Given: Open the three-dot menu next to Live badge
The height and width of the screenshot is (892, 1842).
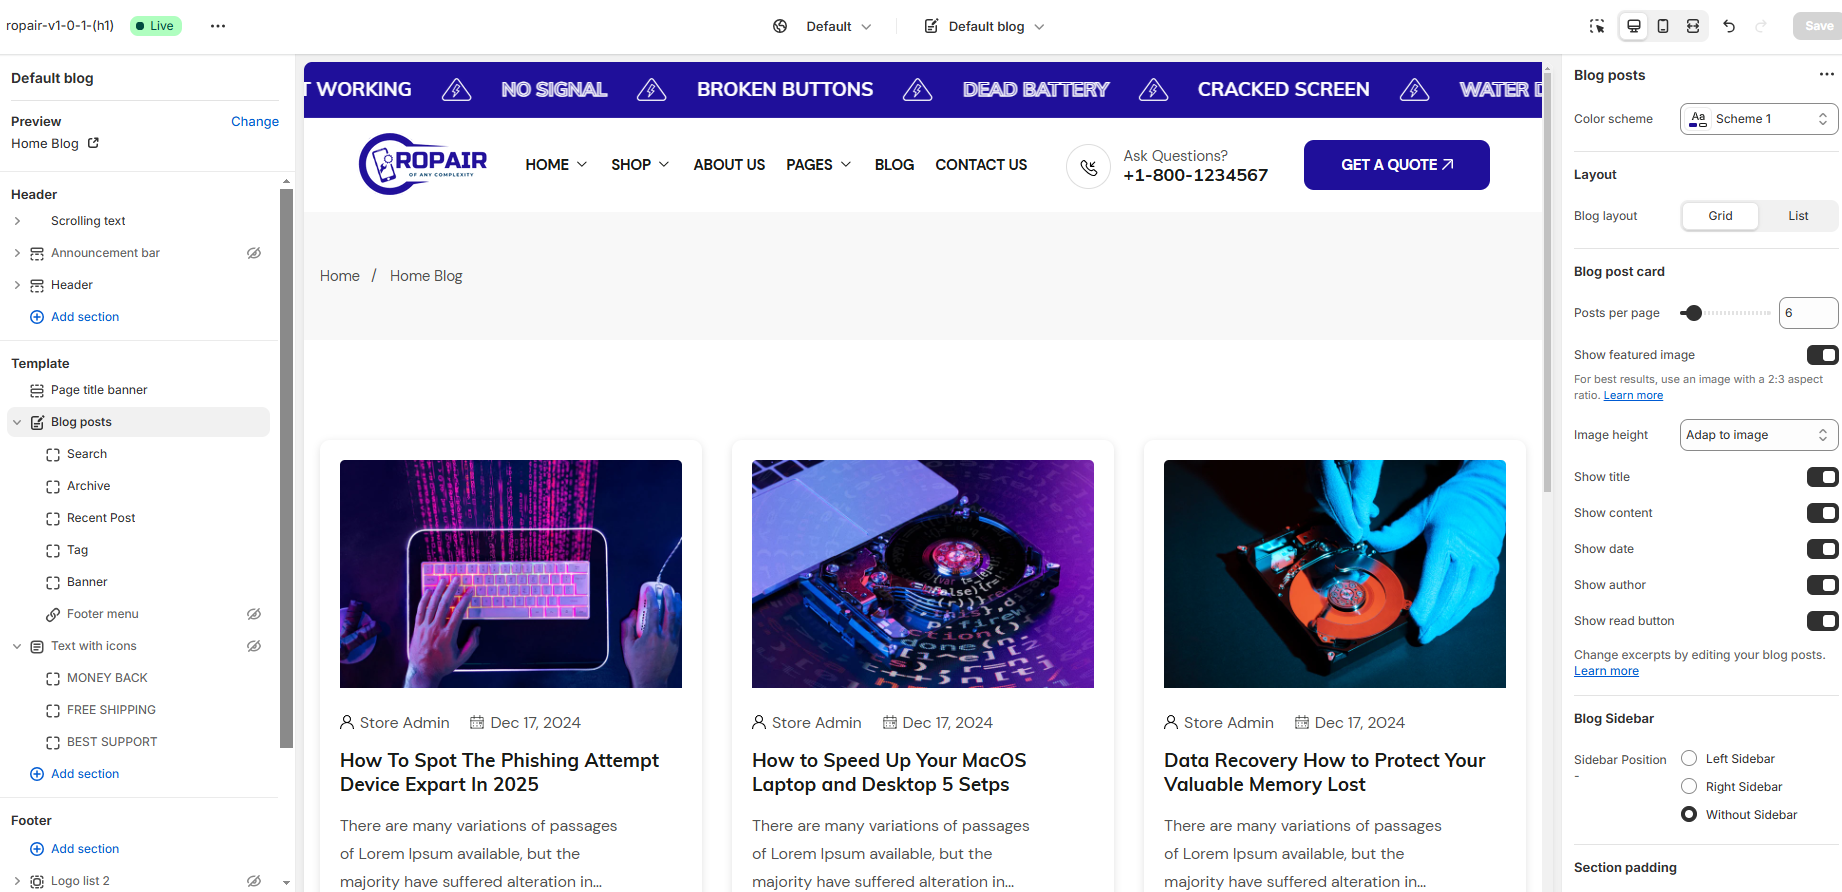Looking at the screenshot, I should coord(218,26).
